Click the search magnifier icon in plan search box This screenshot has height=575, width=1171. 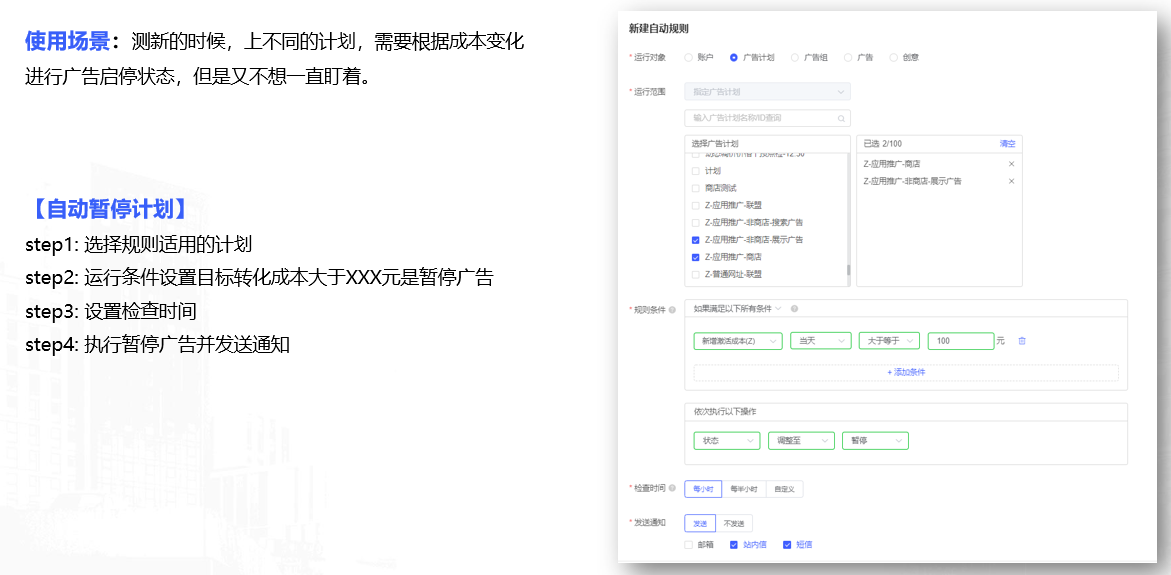coord(841,118)
